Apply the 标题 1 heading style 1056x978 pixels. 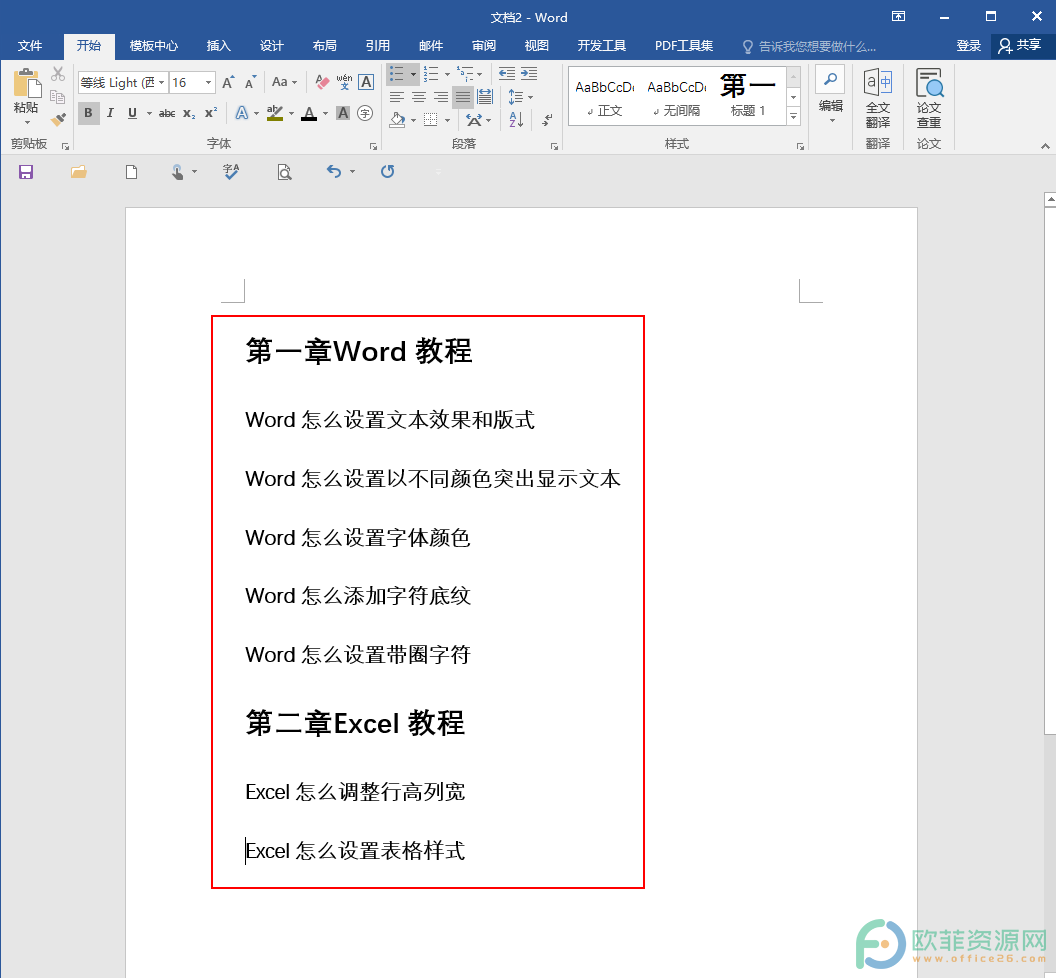748,96
